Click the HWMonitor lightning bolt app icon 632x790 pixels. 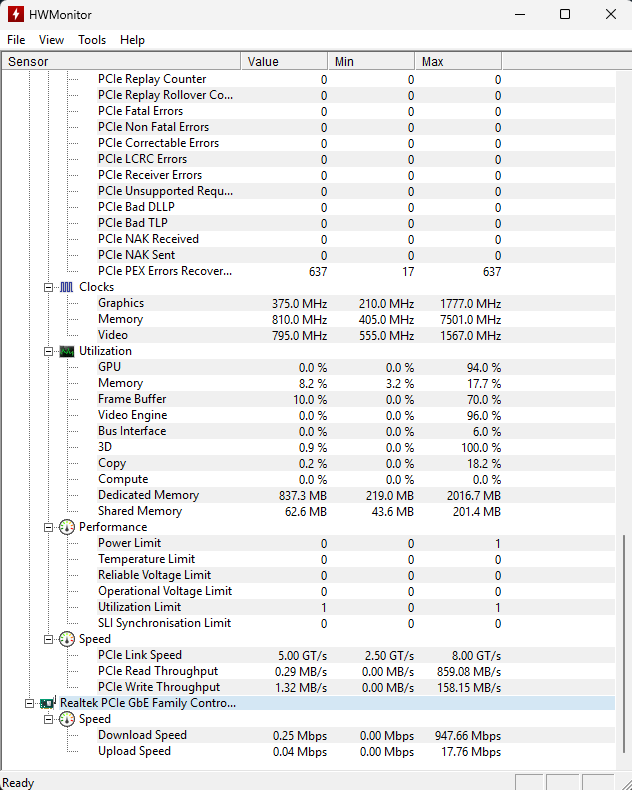pos(16,14)
